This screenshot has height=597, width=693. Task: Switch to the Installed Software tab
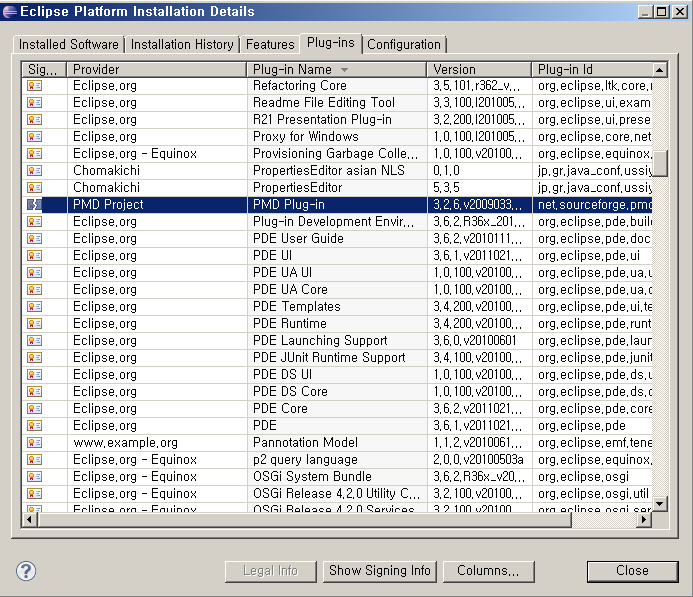(69, 45)
